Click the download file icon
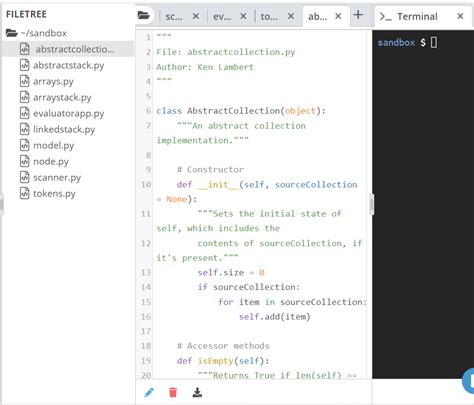The height and width of the screenshot is (405, 474). tap(197, 392)
